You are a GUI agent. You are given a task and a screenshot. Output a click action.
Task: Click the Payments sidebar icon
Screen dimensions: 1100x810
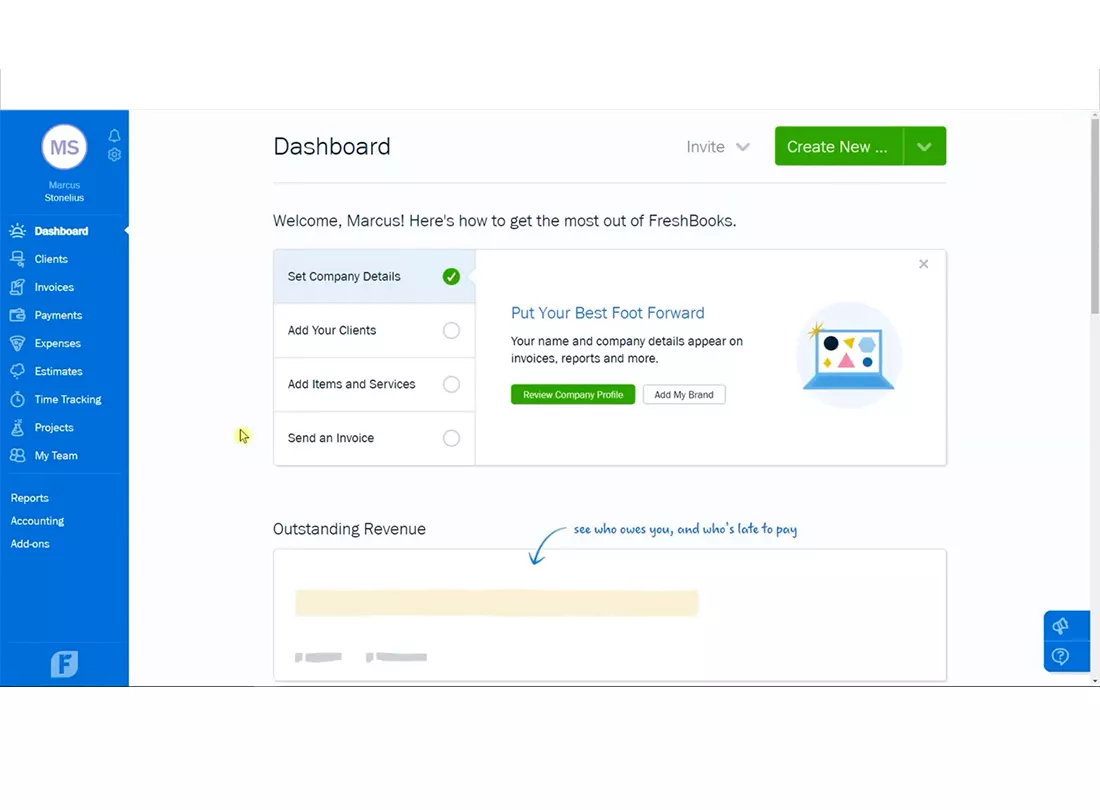[20, 315]
